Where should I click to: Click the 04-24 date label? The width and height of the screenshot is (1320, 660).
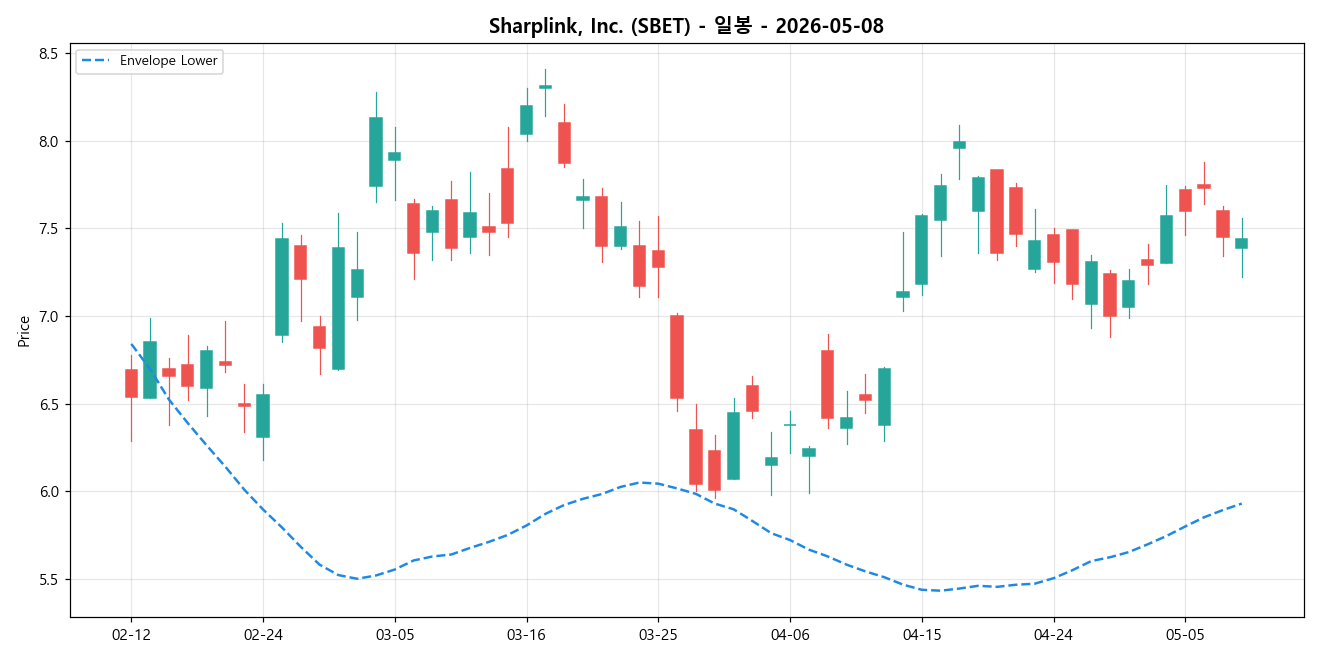(1054, 635)
